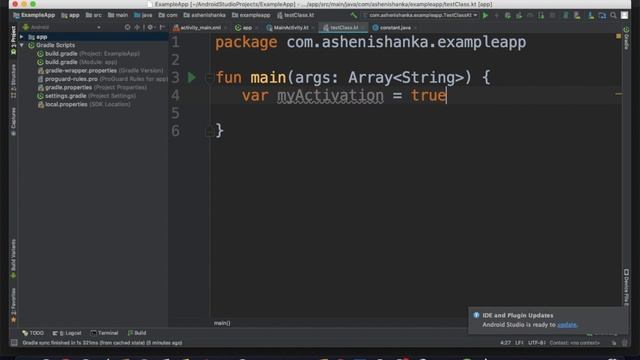
Task: Click the Gradle sync finished status message
Action: [x=102, y=343]
